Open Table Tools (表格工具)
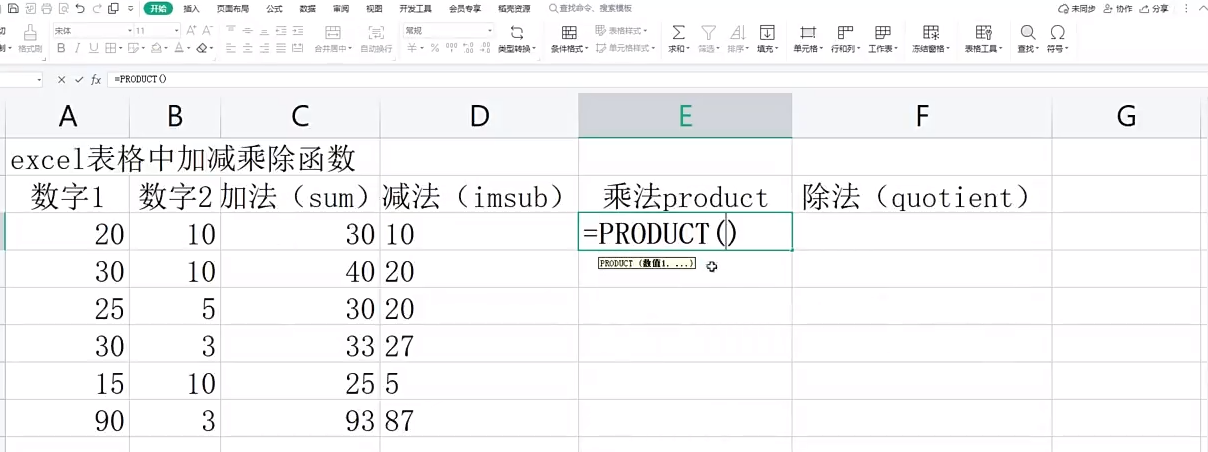The width and height of the screenshot is (1208, 452). (x=984, y=39)
